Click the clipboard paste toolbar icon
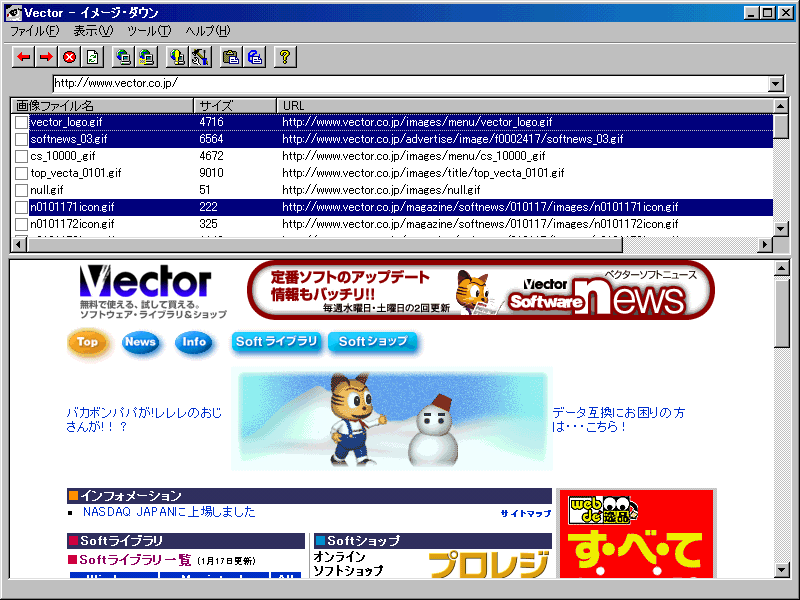This screenshot has height=600, width=800. point(231,57)
